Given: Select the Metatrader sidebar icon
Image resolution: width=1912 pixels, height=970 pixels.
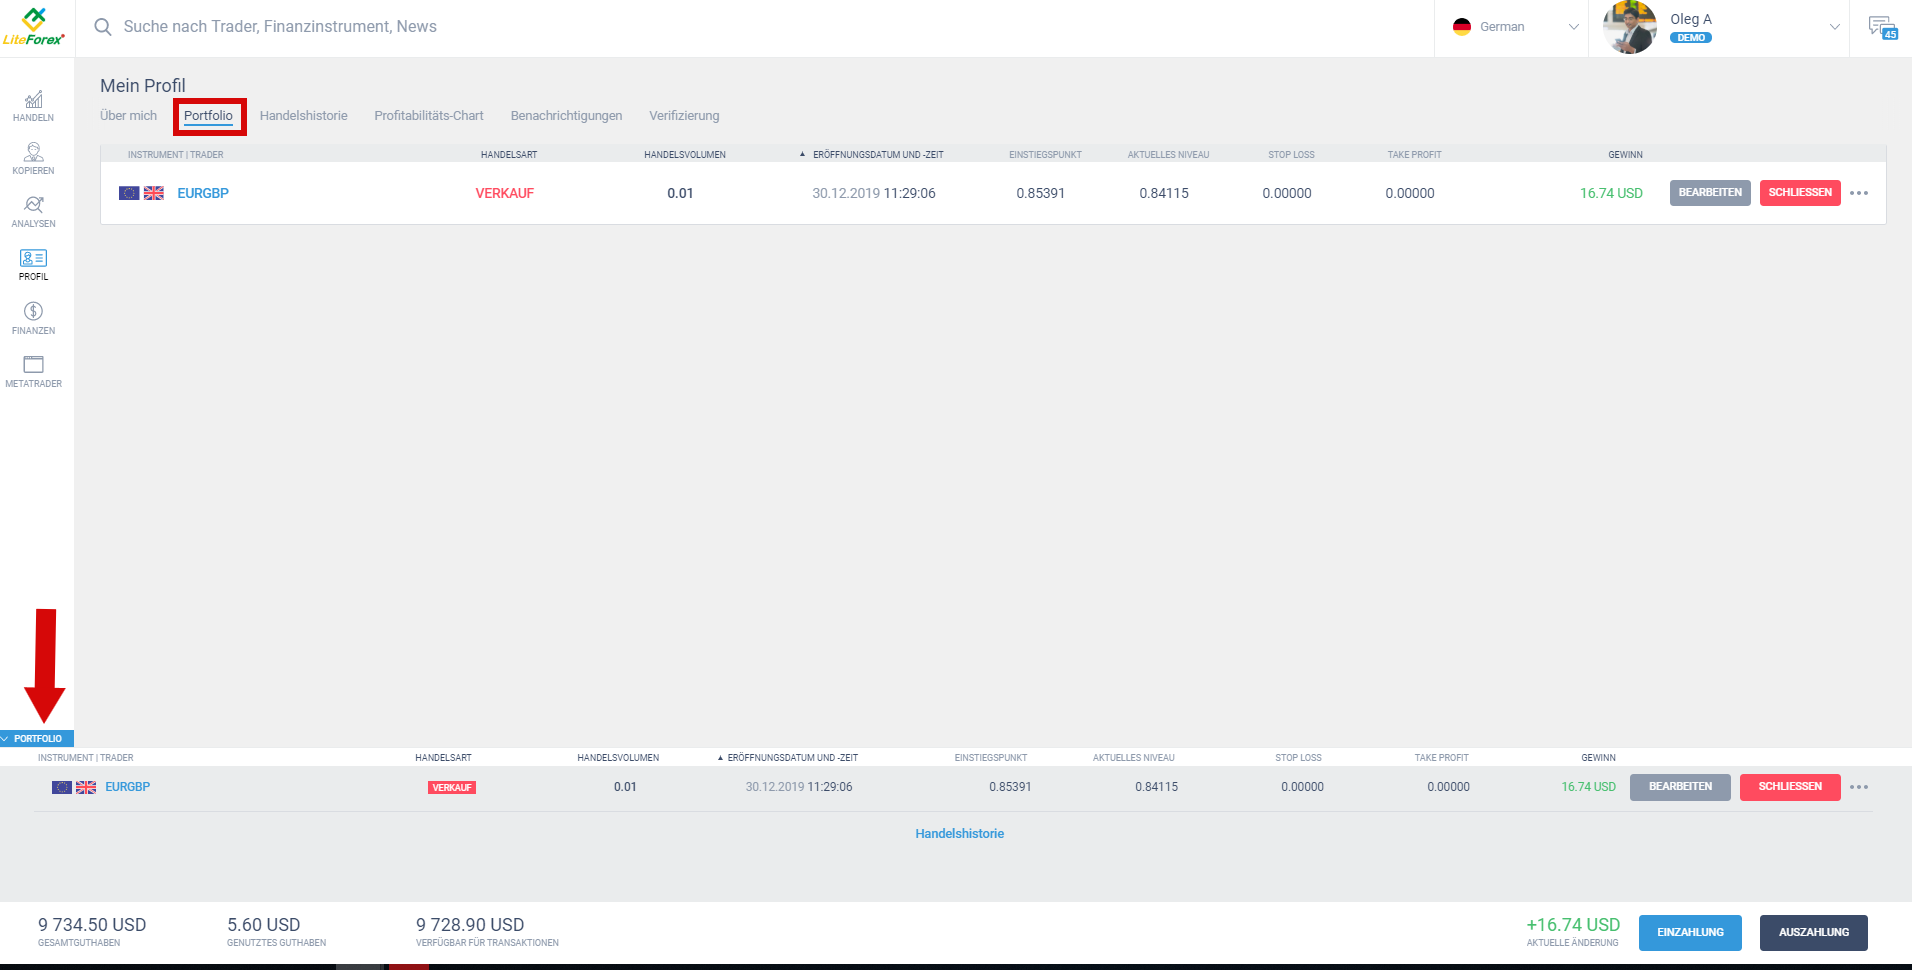Looking at the screenshot, I should 33,368.
